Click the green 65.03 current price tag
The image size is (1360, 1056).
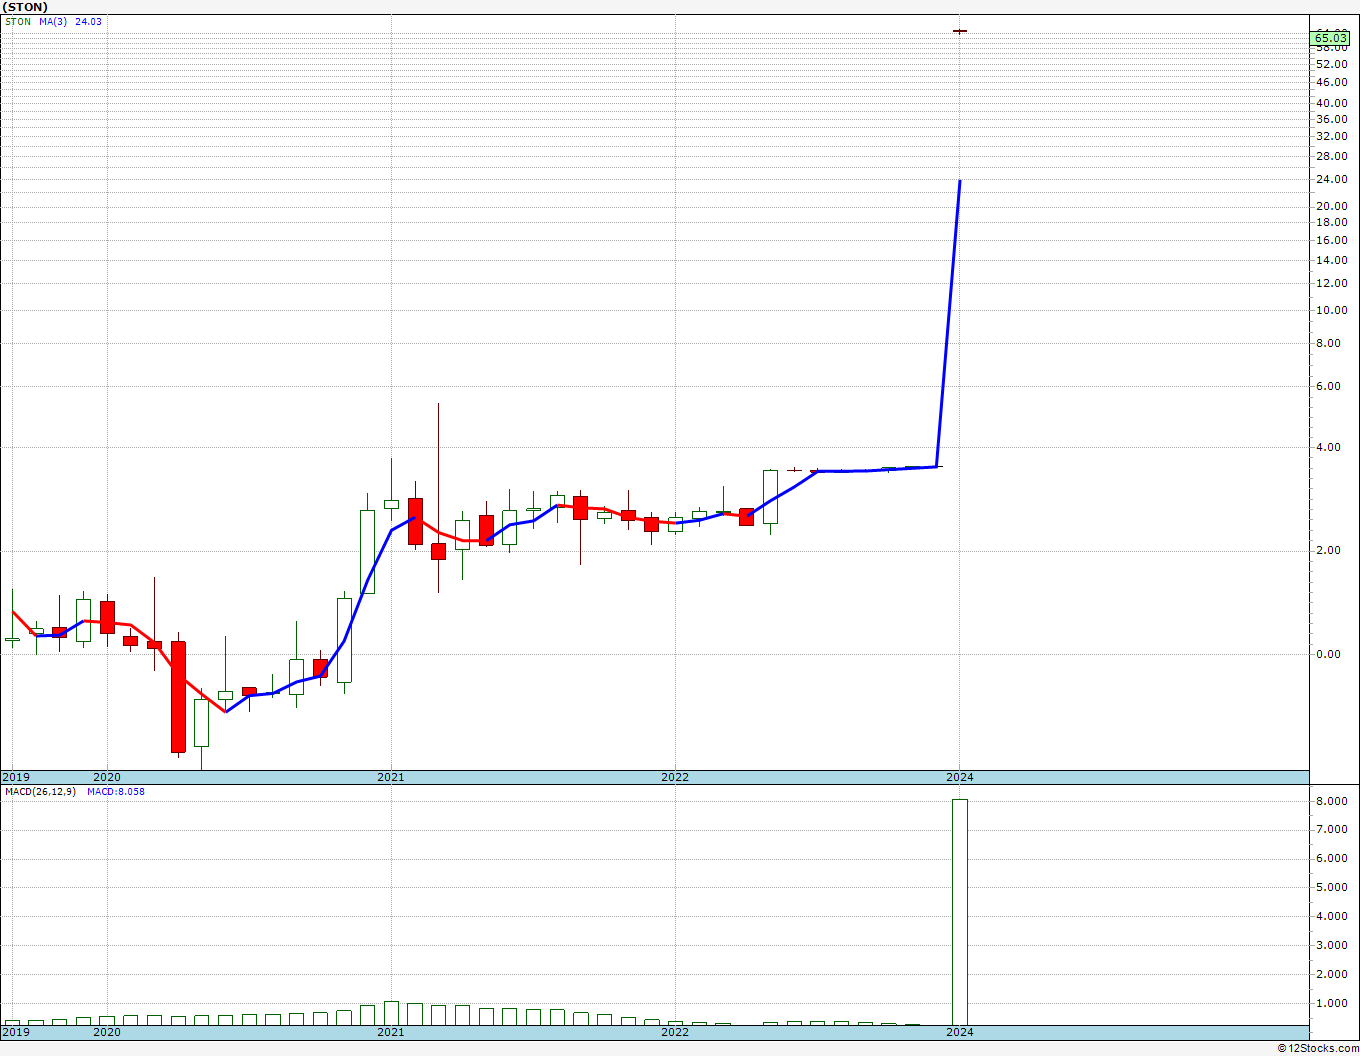1329,38
